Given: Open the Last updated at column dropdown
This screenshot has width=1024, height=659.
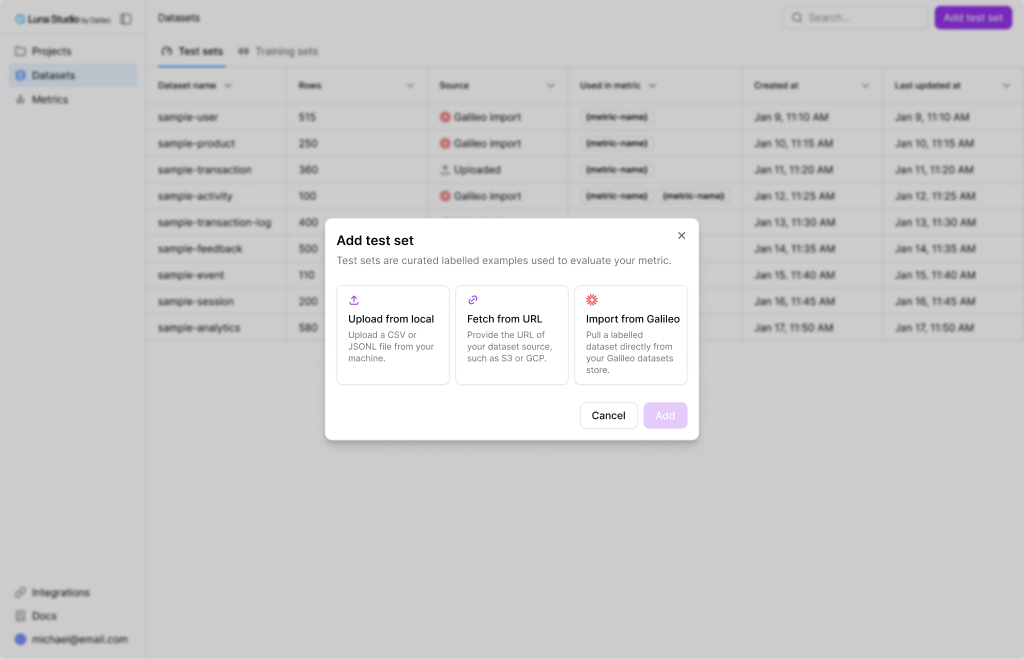Looking at the screenshot, I should click(1006, 86).
